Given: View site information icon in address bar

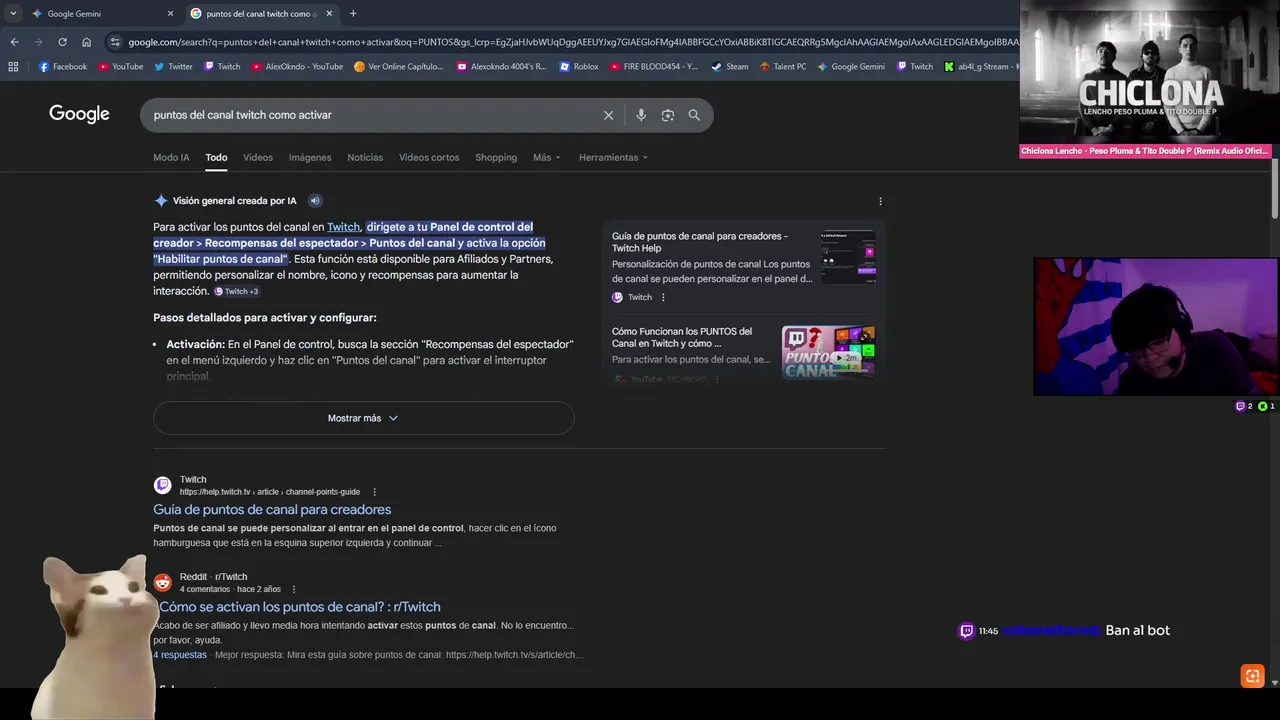Looking at the screenshot, I should (x=116, y=42).
